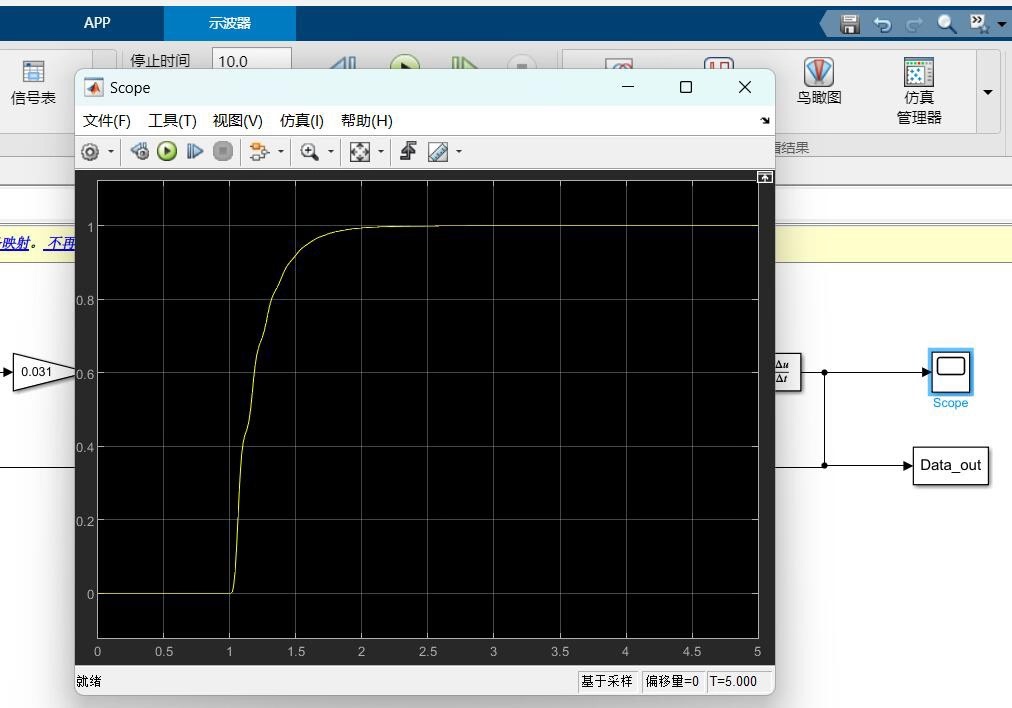The width and height of the screenshot is (1012, 708).
Task: Open Scope configuration properties gear
Action: [90, 152]
